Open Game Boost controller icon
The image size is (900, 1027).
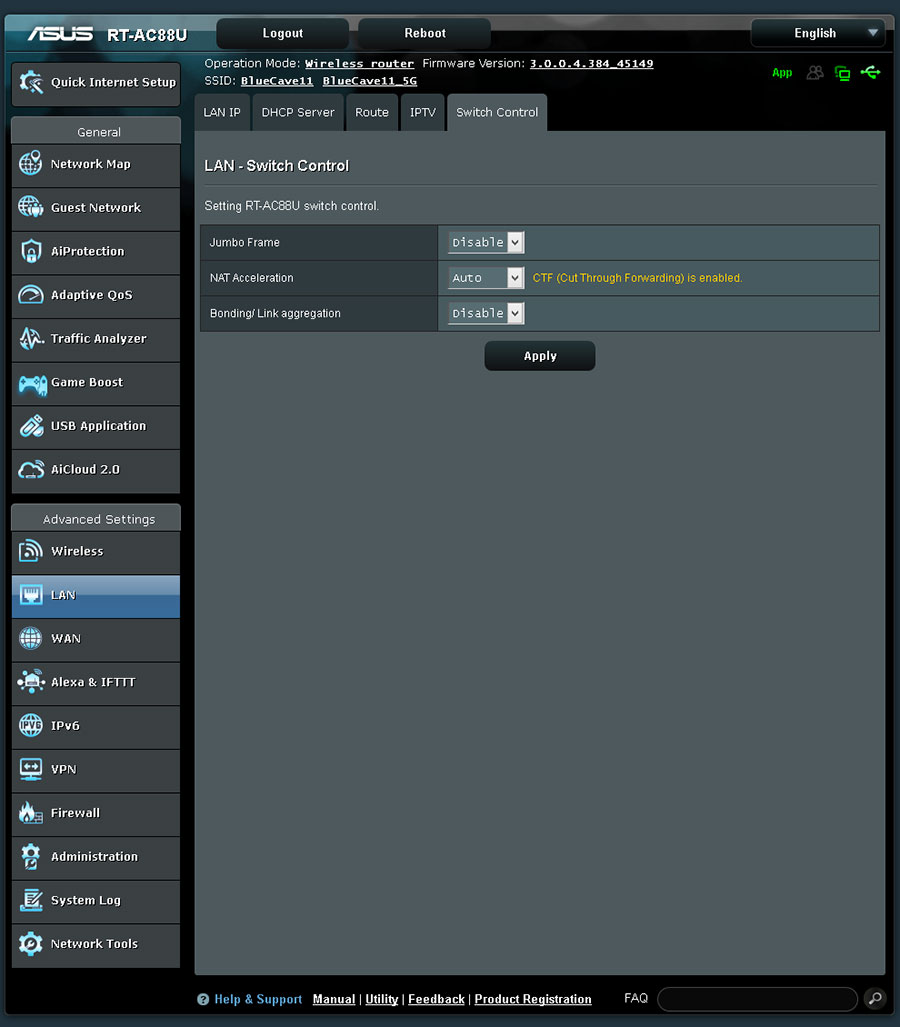click(31, 384)
